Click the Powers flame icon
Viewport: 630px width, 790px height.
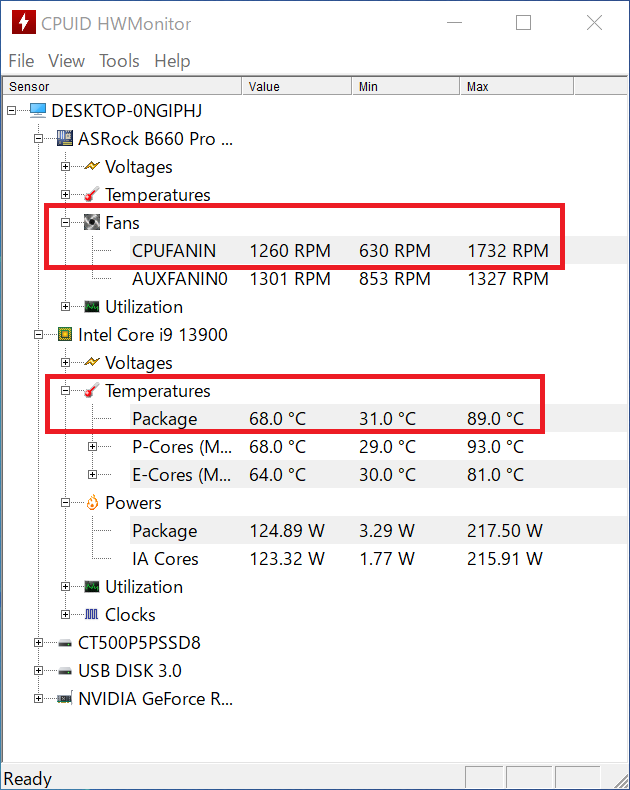[92, 502]
